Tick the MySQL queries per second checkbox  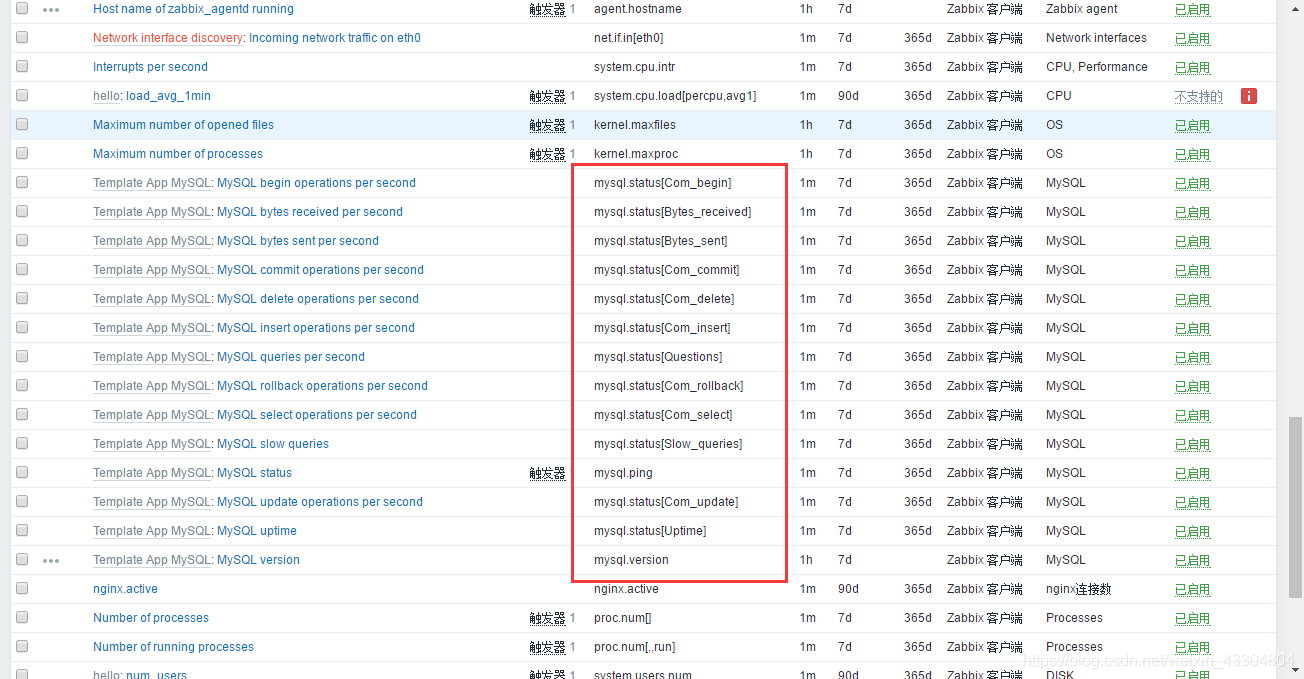[22, 356]
